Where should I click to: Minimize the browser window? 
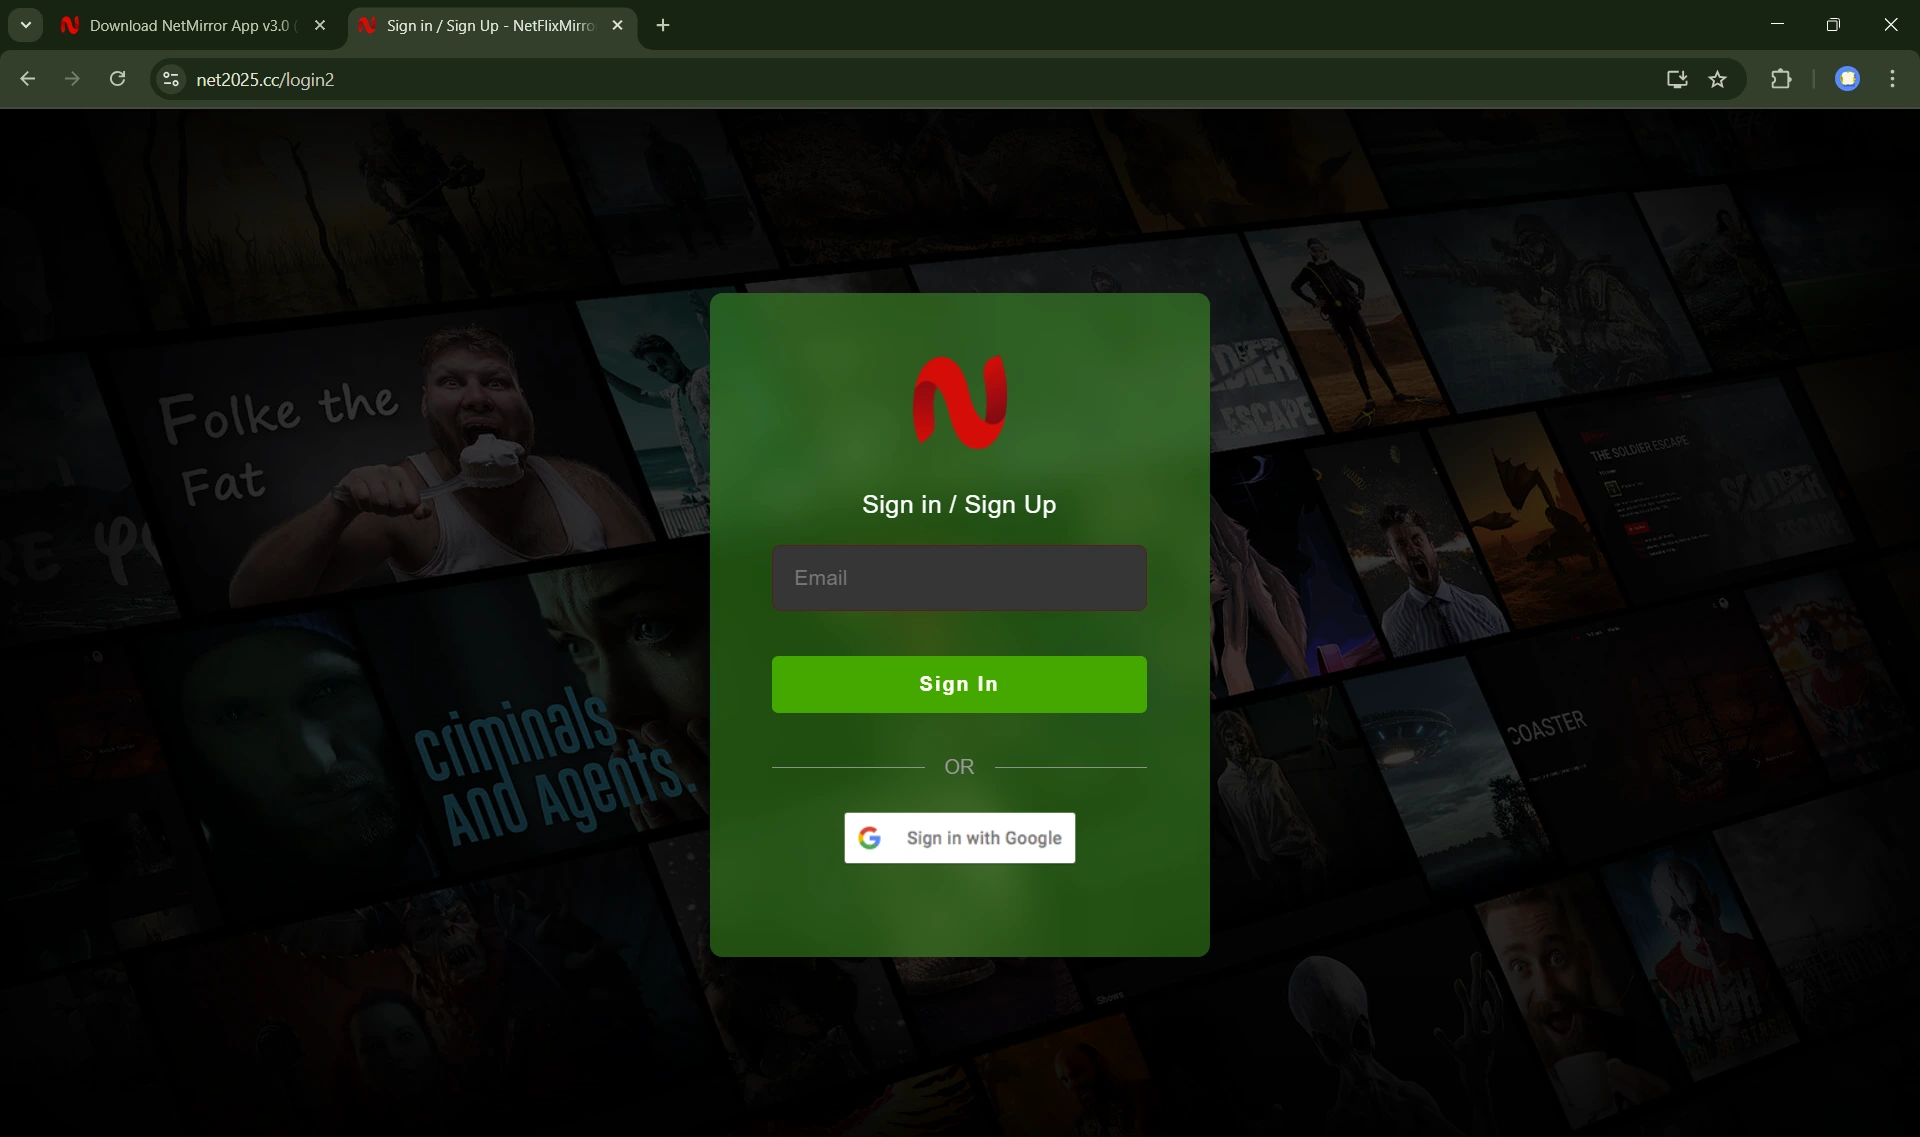coord(1777,24)
